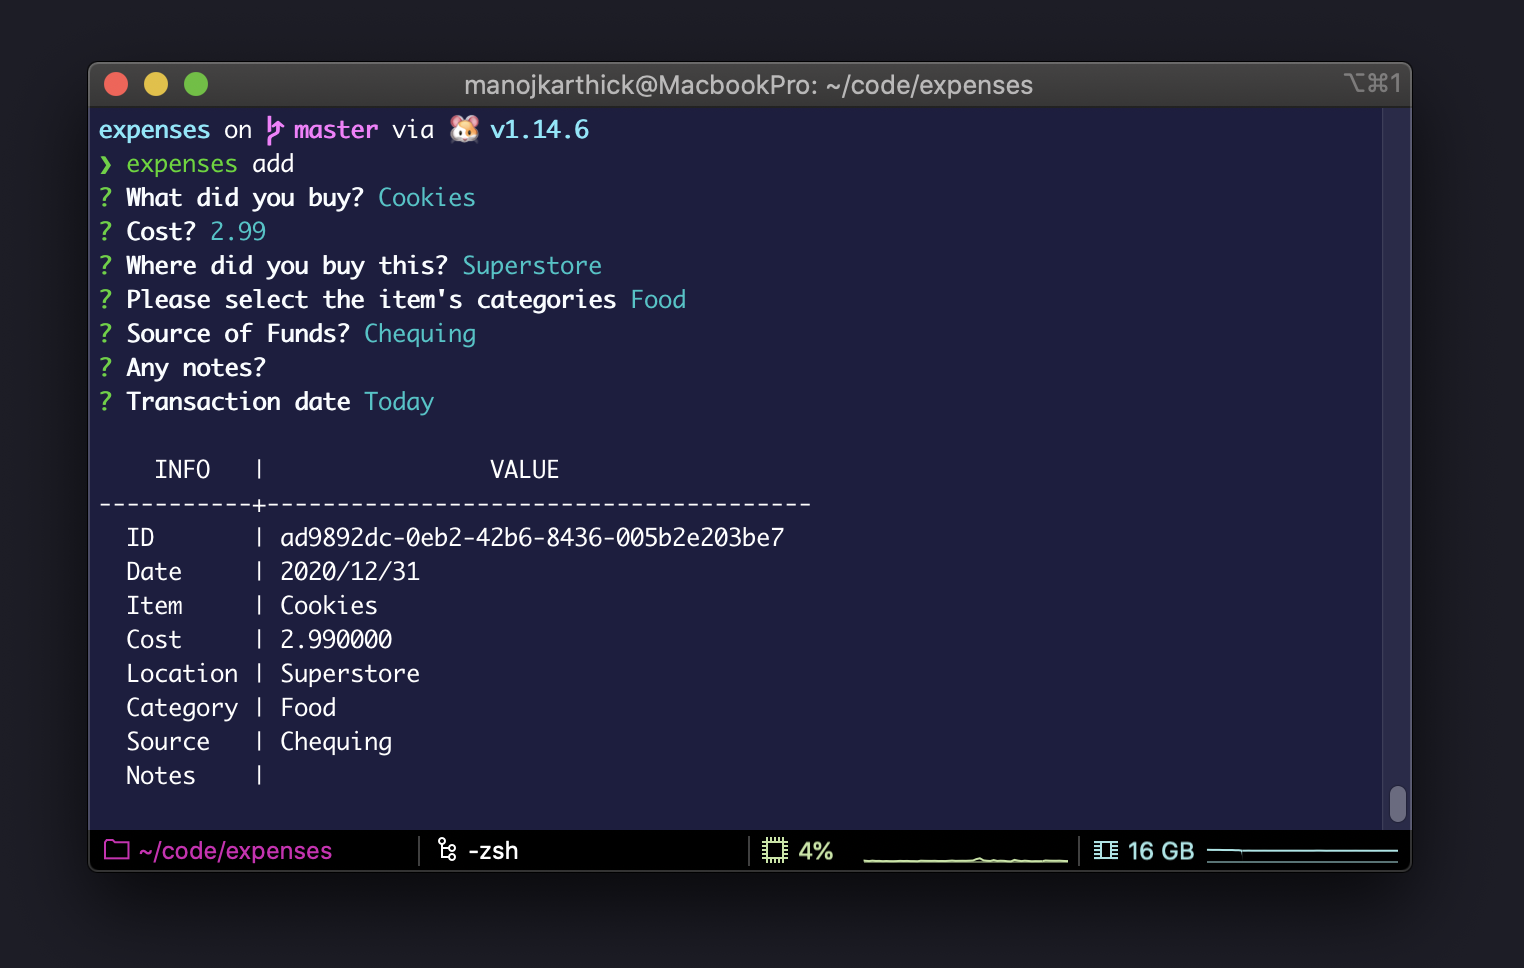Click the folder icon in the status bar
Viewport: 1524px width, 968px height.
[x=116, y=850]
